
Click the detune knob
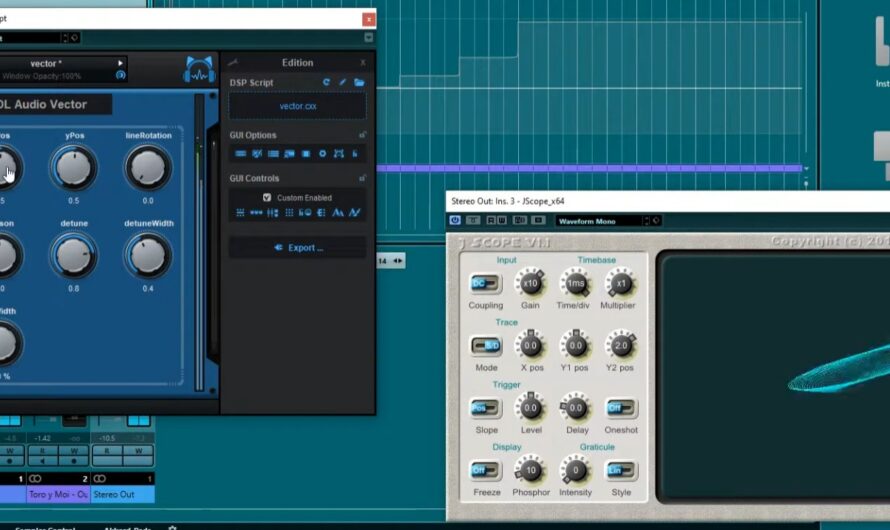point(74,255)
